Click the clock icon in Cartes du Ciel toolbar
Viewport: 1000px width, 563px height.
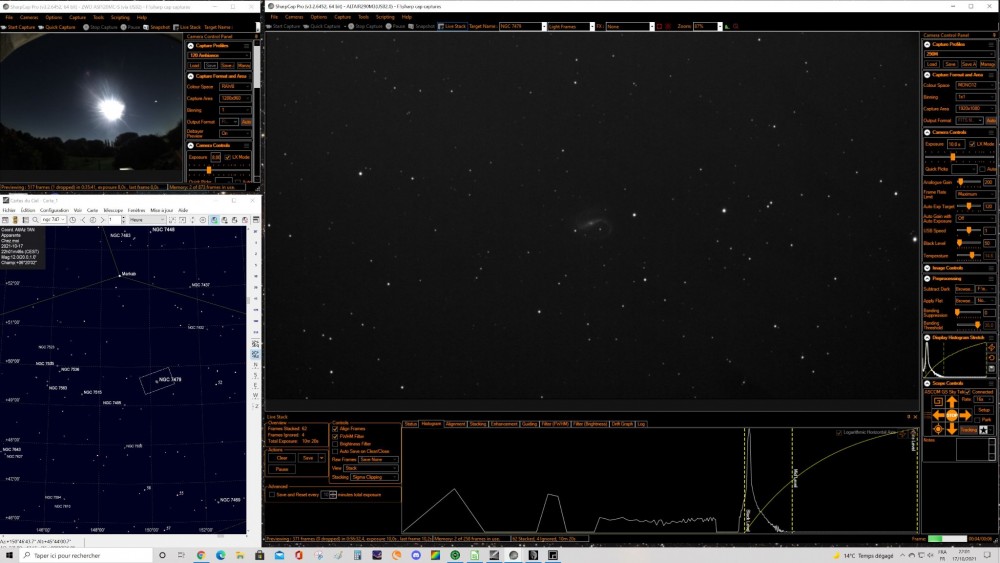pos(73,220)
